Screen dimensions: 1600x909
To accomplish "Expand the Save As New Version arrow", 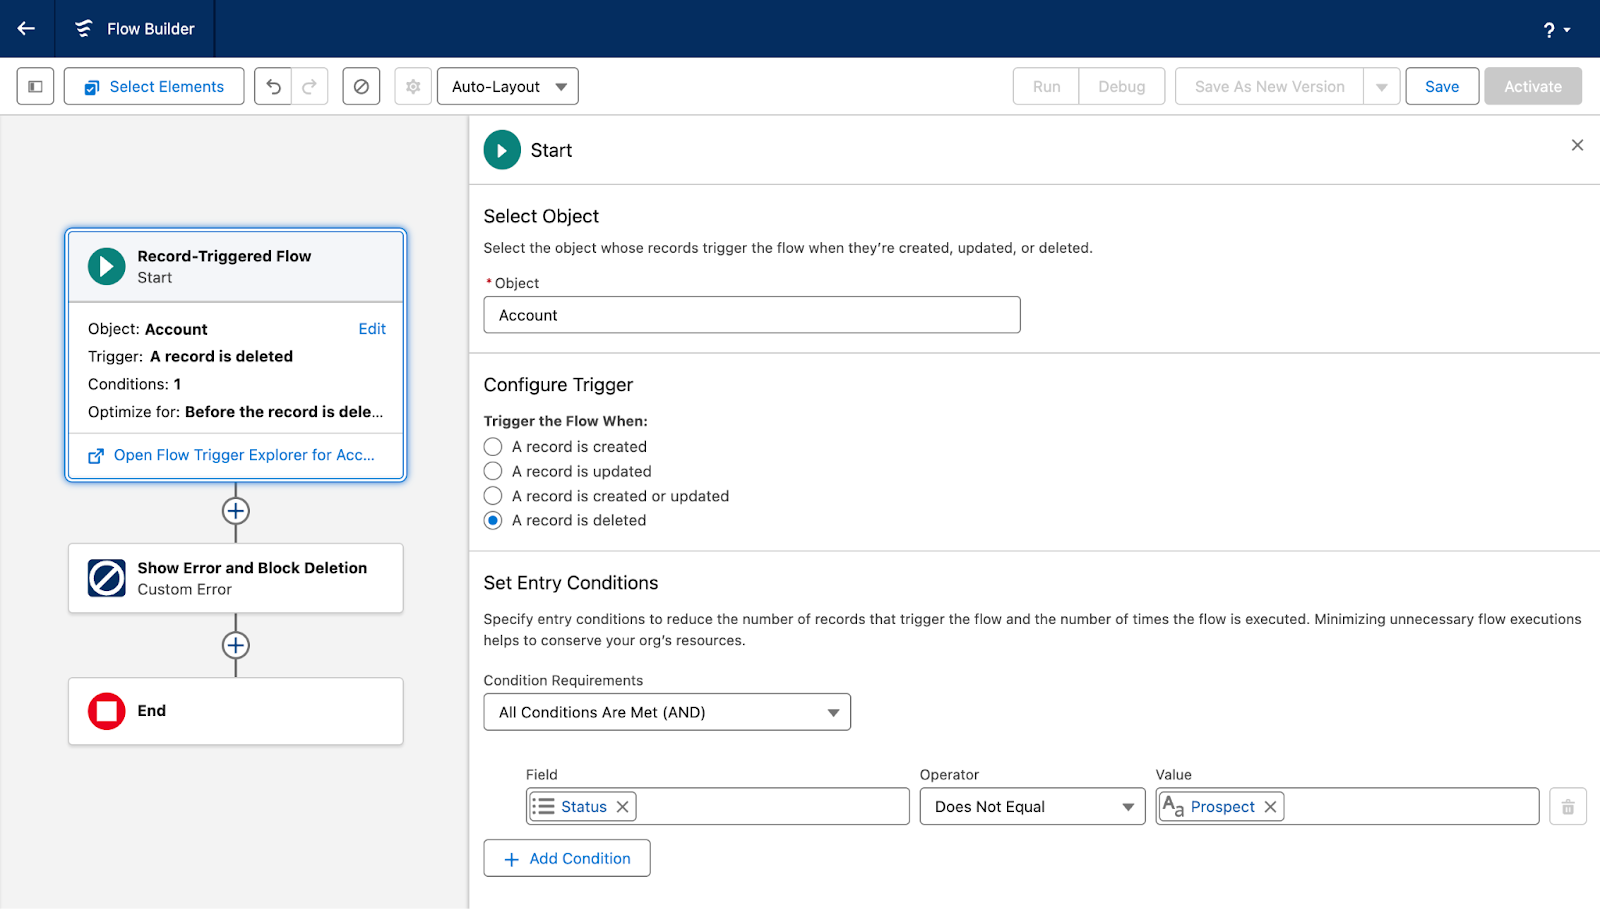I will pyautogui.click(x=1382, y=87).
